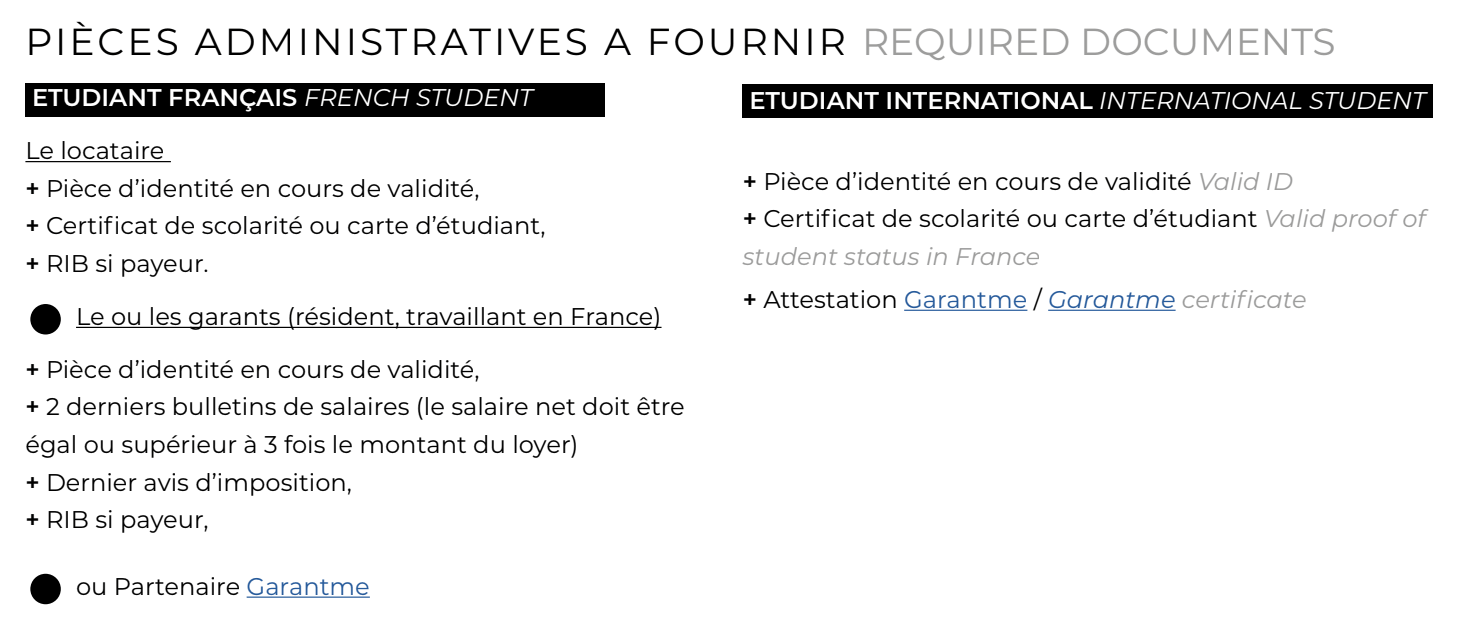Open the non-italic Garantme link after 'Attestation'
This screenshot has width=1464, height=632.
965,300
